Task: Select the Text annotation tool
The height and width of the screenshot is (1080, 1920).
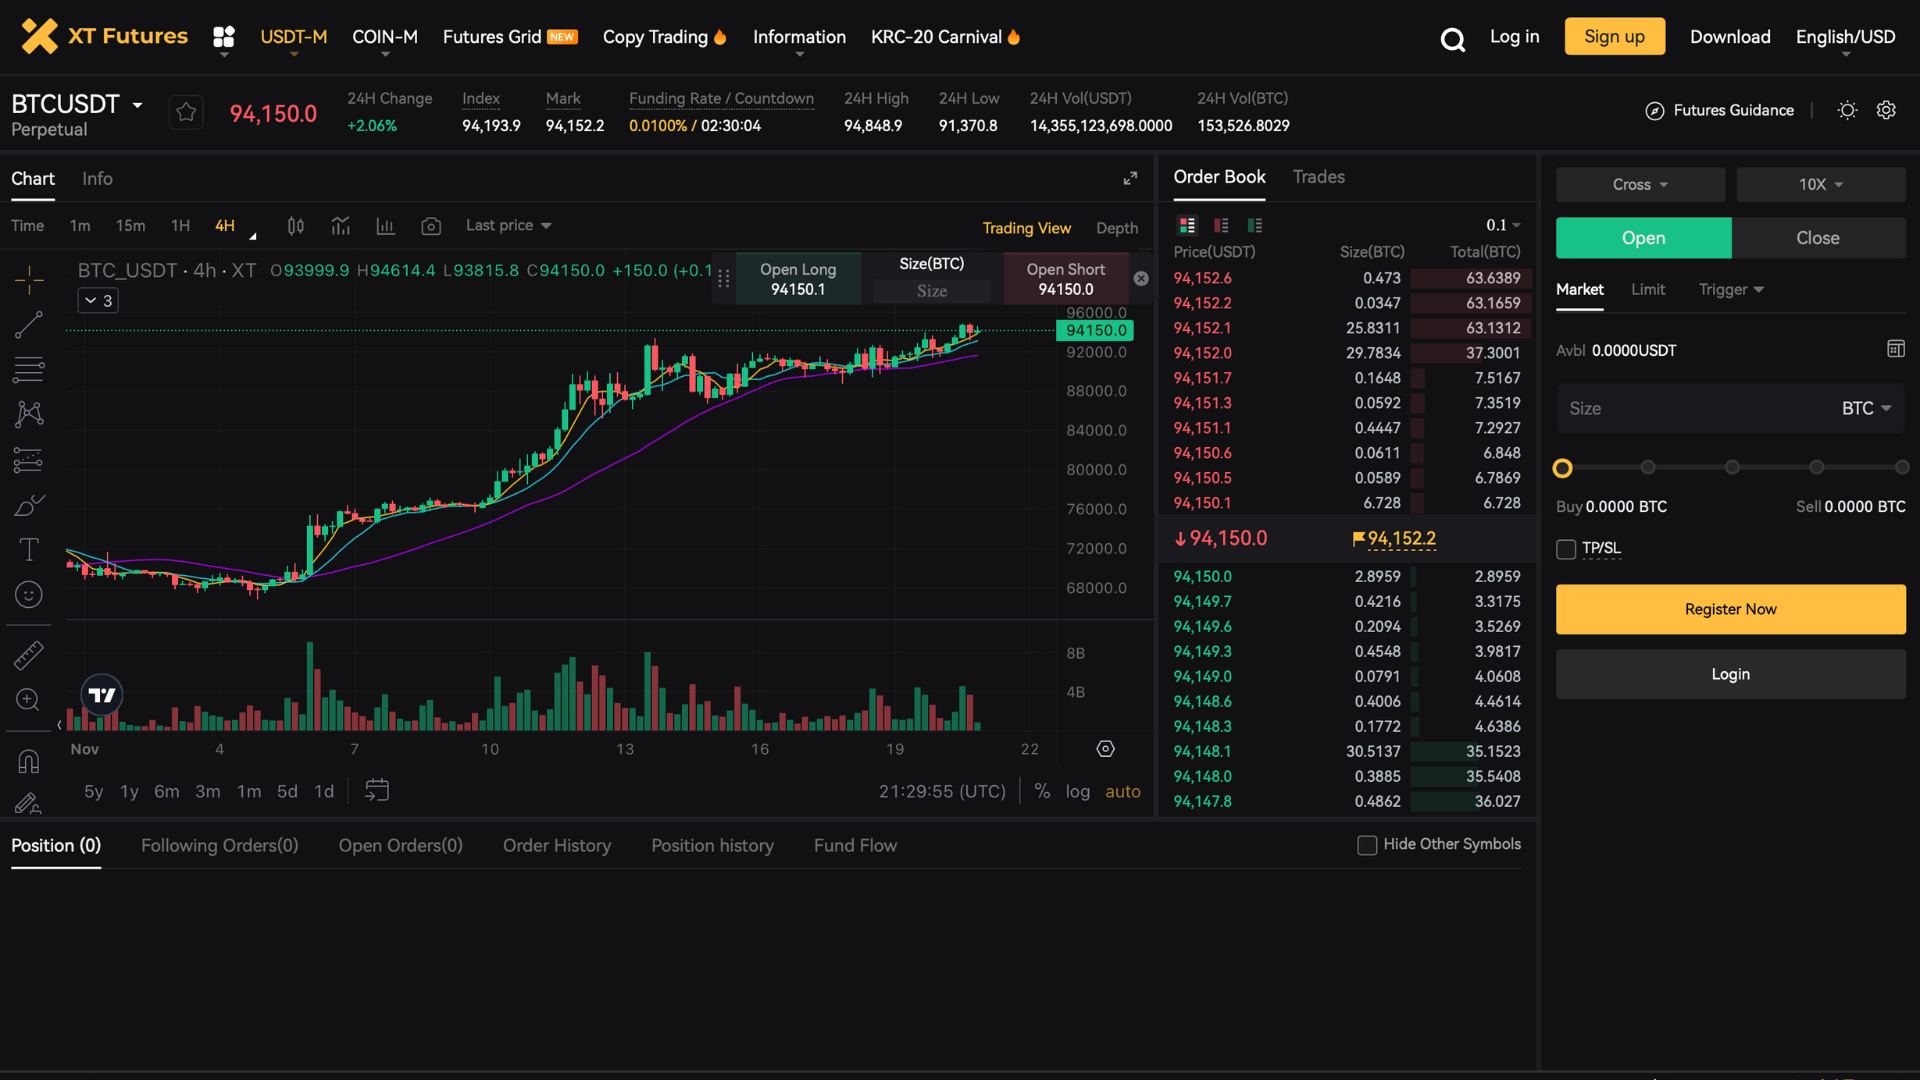Action: (x=29, y=549)
